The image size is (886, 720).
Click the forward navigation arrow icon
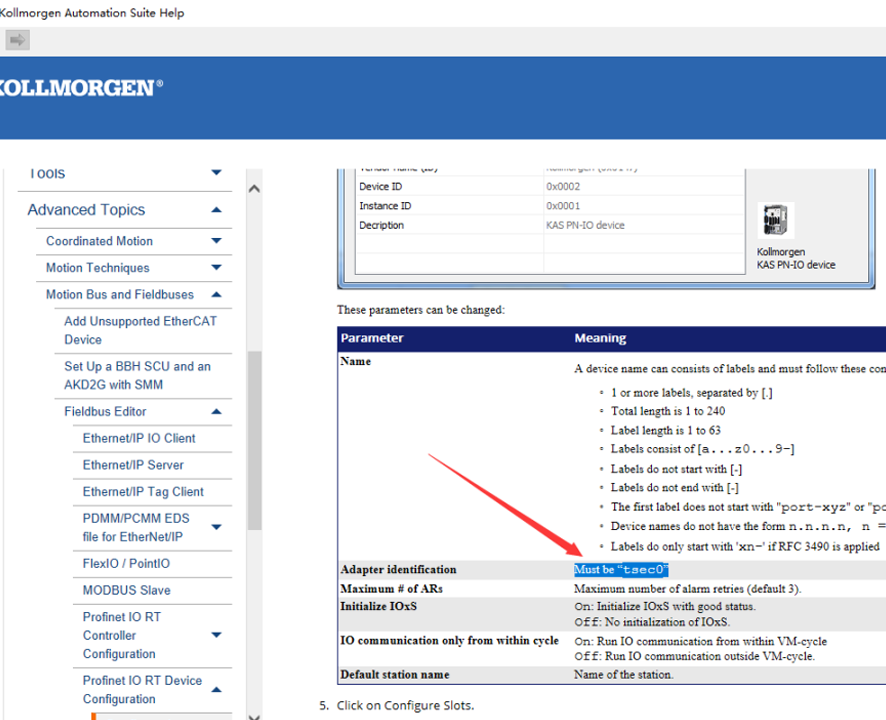[18, 40]
